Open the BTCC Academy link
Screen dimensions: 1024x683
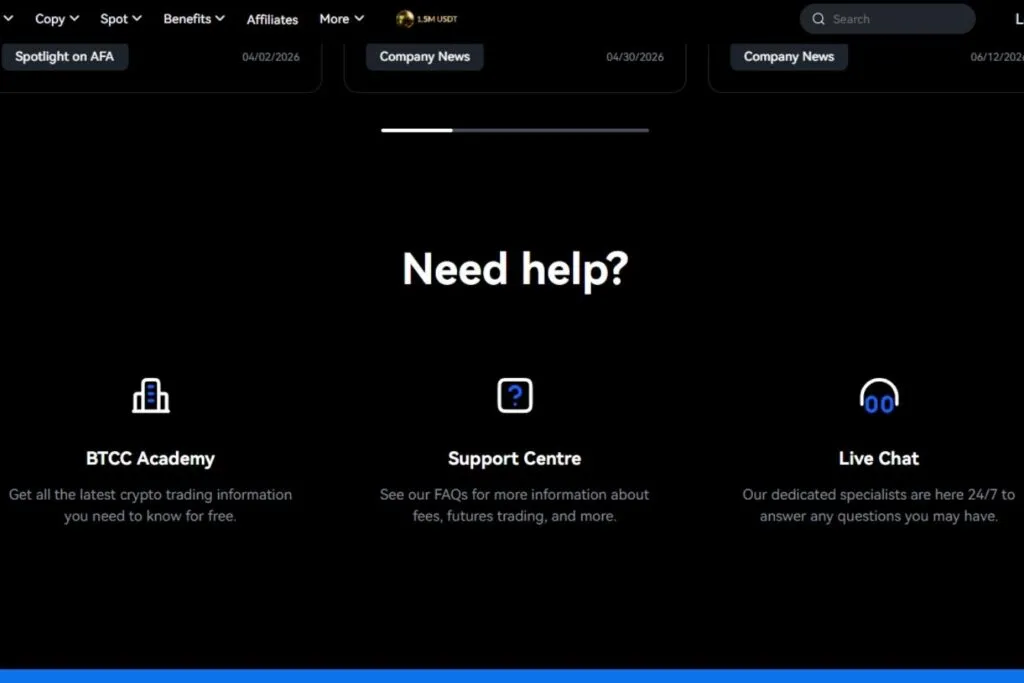[x=150, y=458]
